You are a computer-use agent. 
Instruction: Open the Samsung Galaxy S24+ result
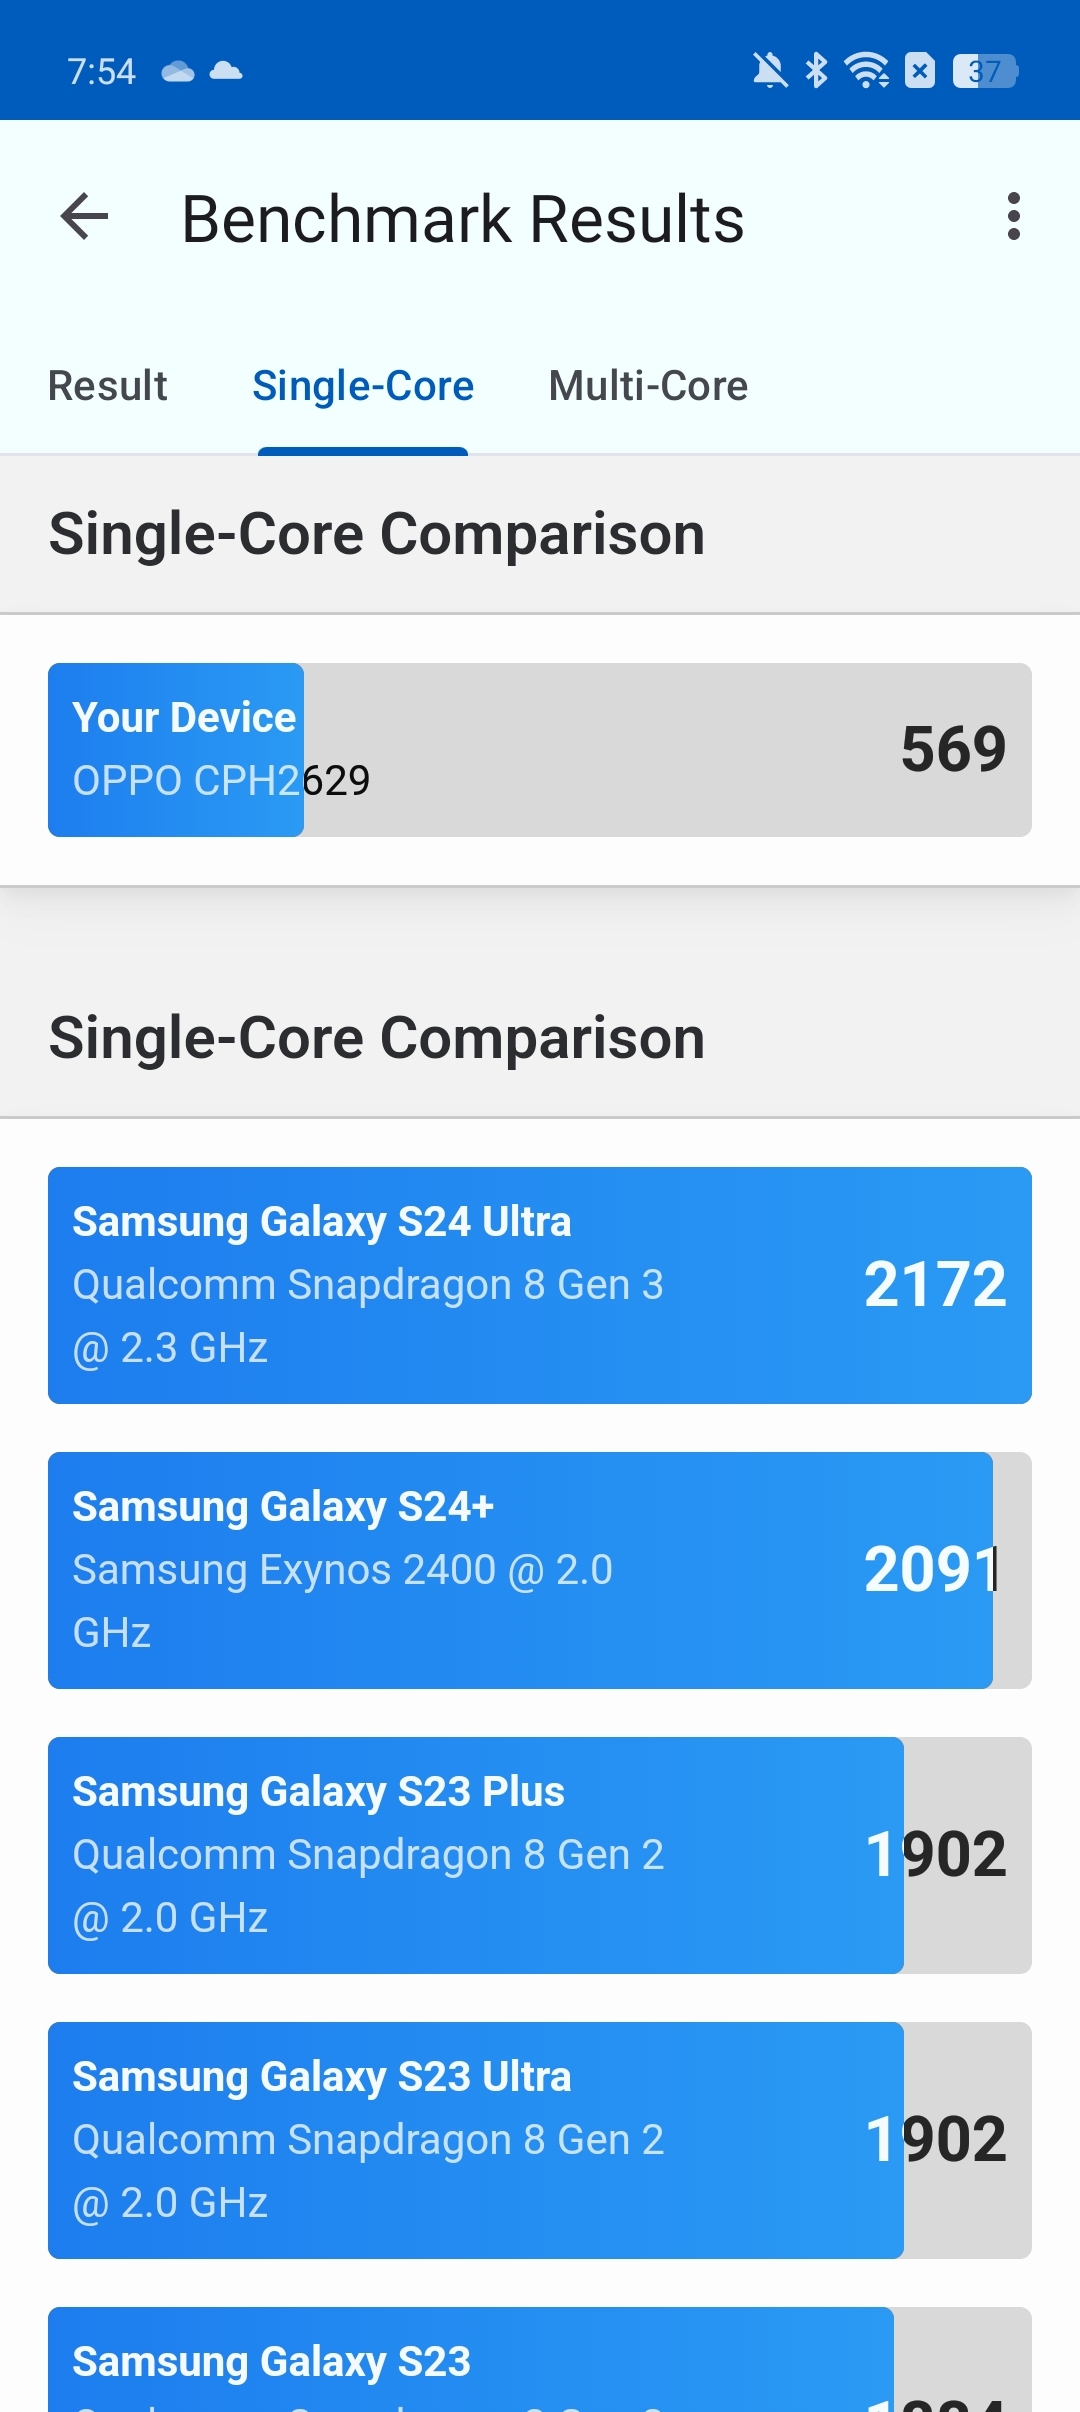[x=540, y=1570]
